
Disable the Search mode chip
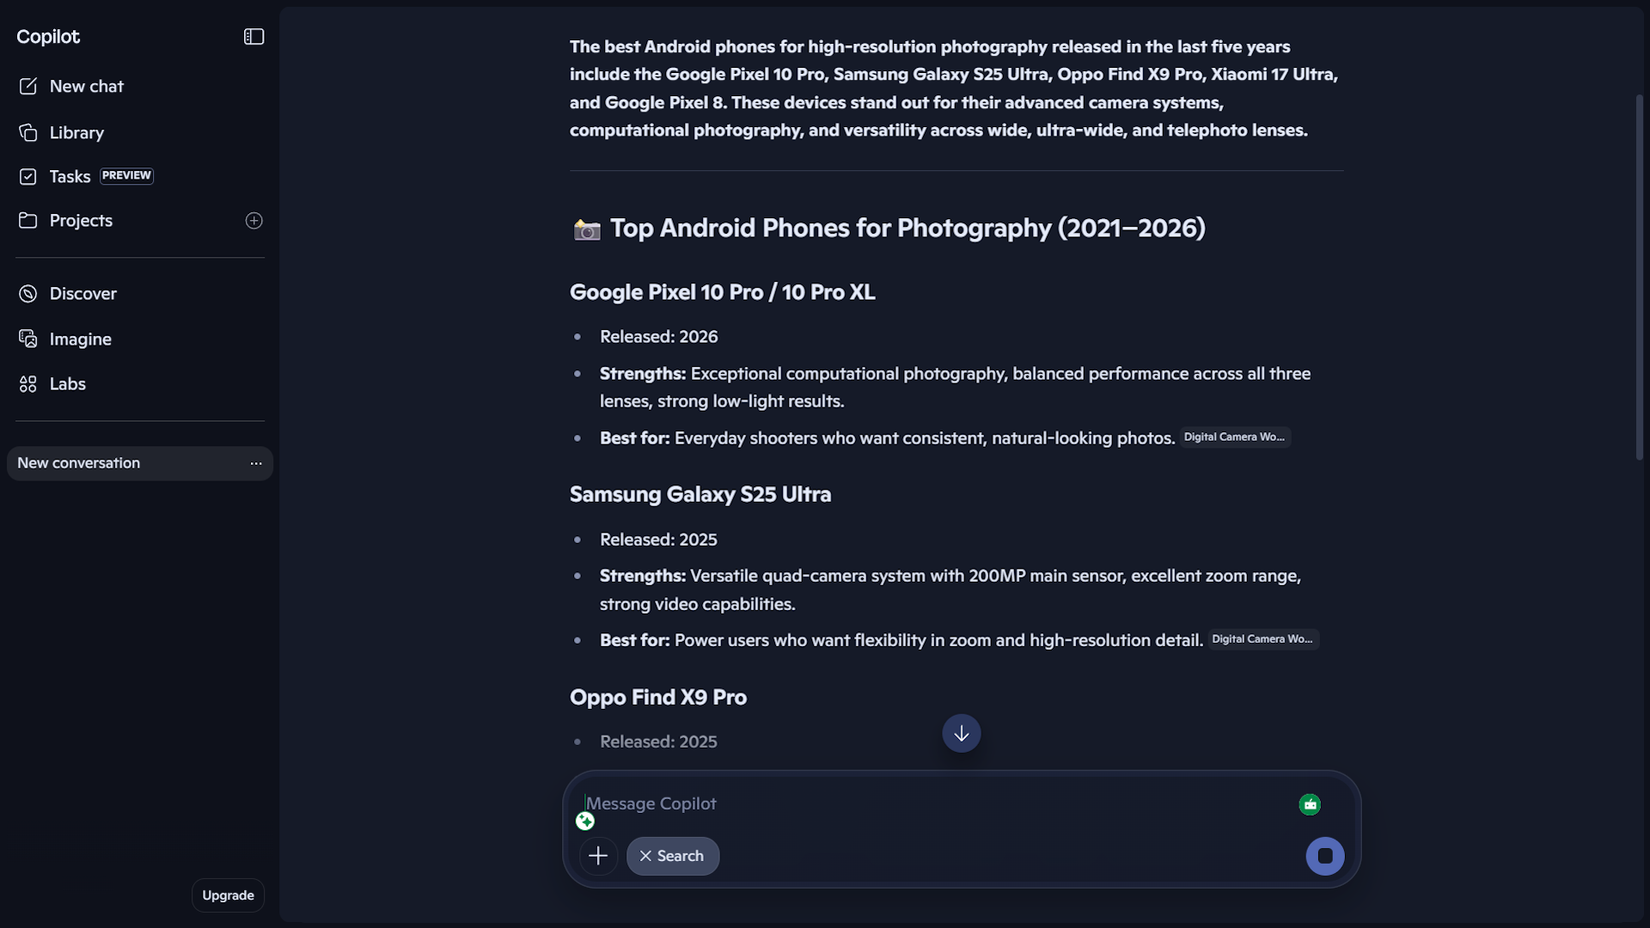tap(672, 856)
